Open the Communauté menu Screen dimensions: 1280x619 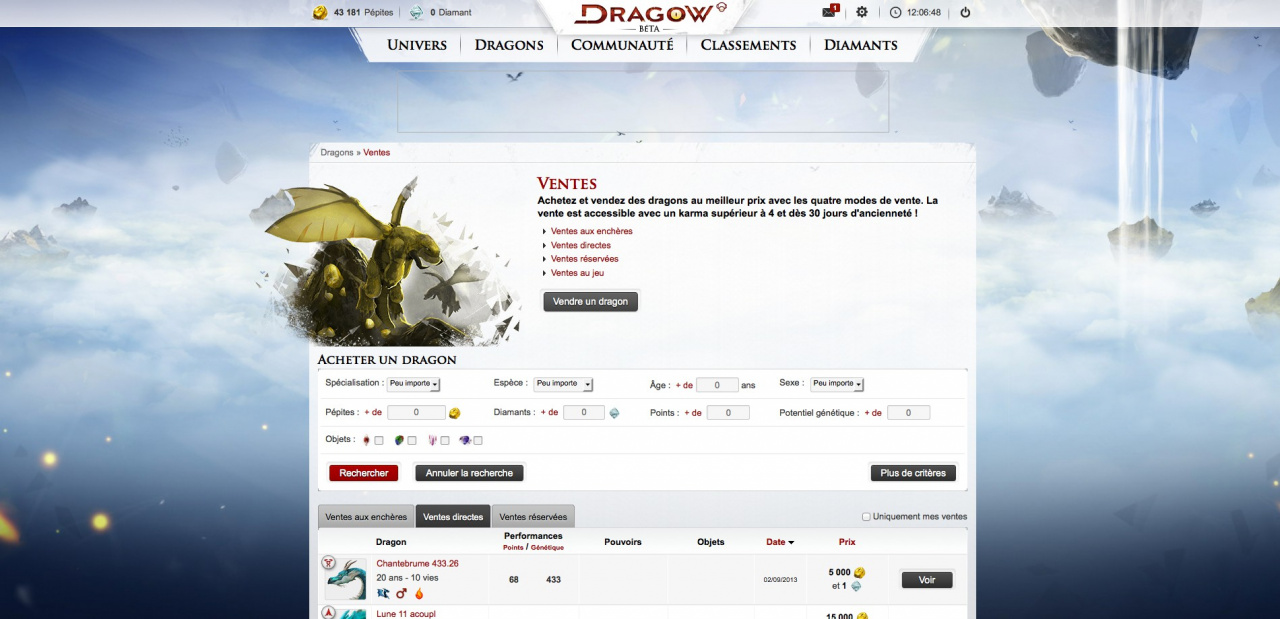(622, 45)
